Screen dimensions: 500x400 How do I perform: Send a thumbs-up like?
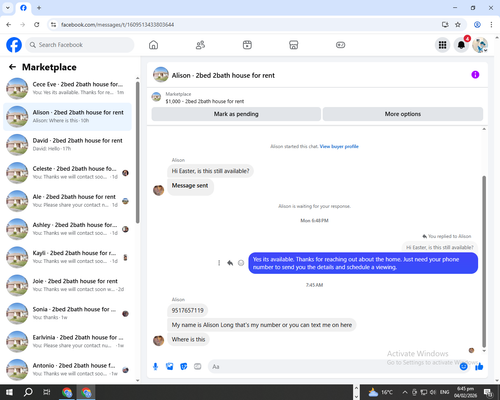(x=479, y=367)
